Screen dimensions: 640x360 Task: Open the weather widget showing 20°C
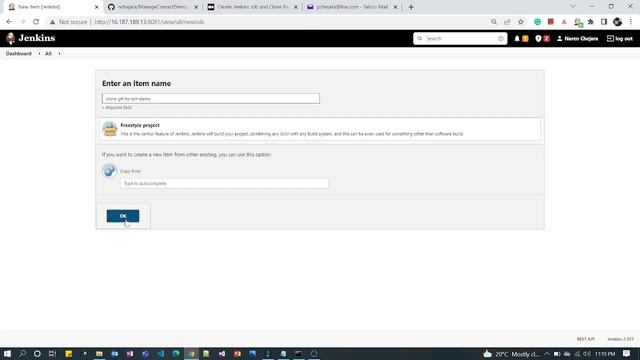[x=511, y=354]
